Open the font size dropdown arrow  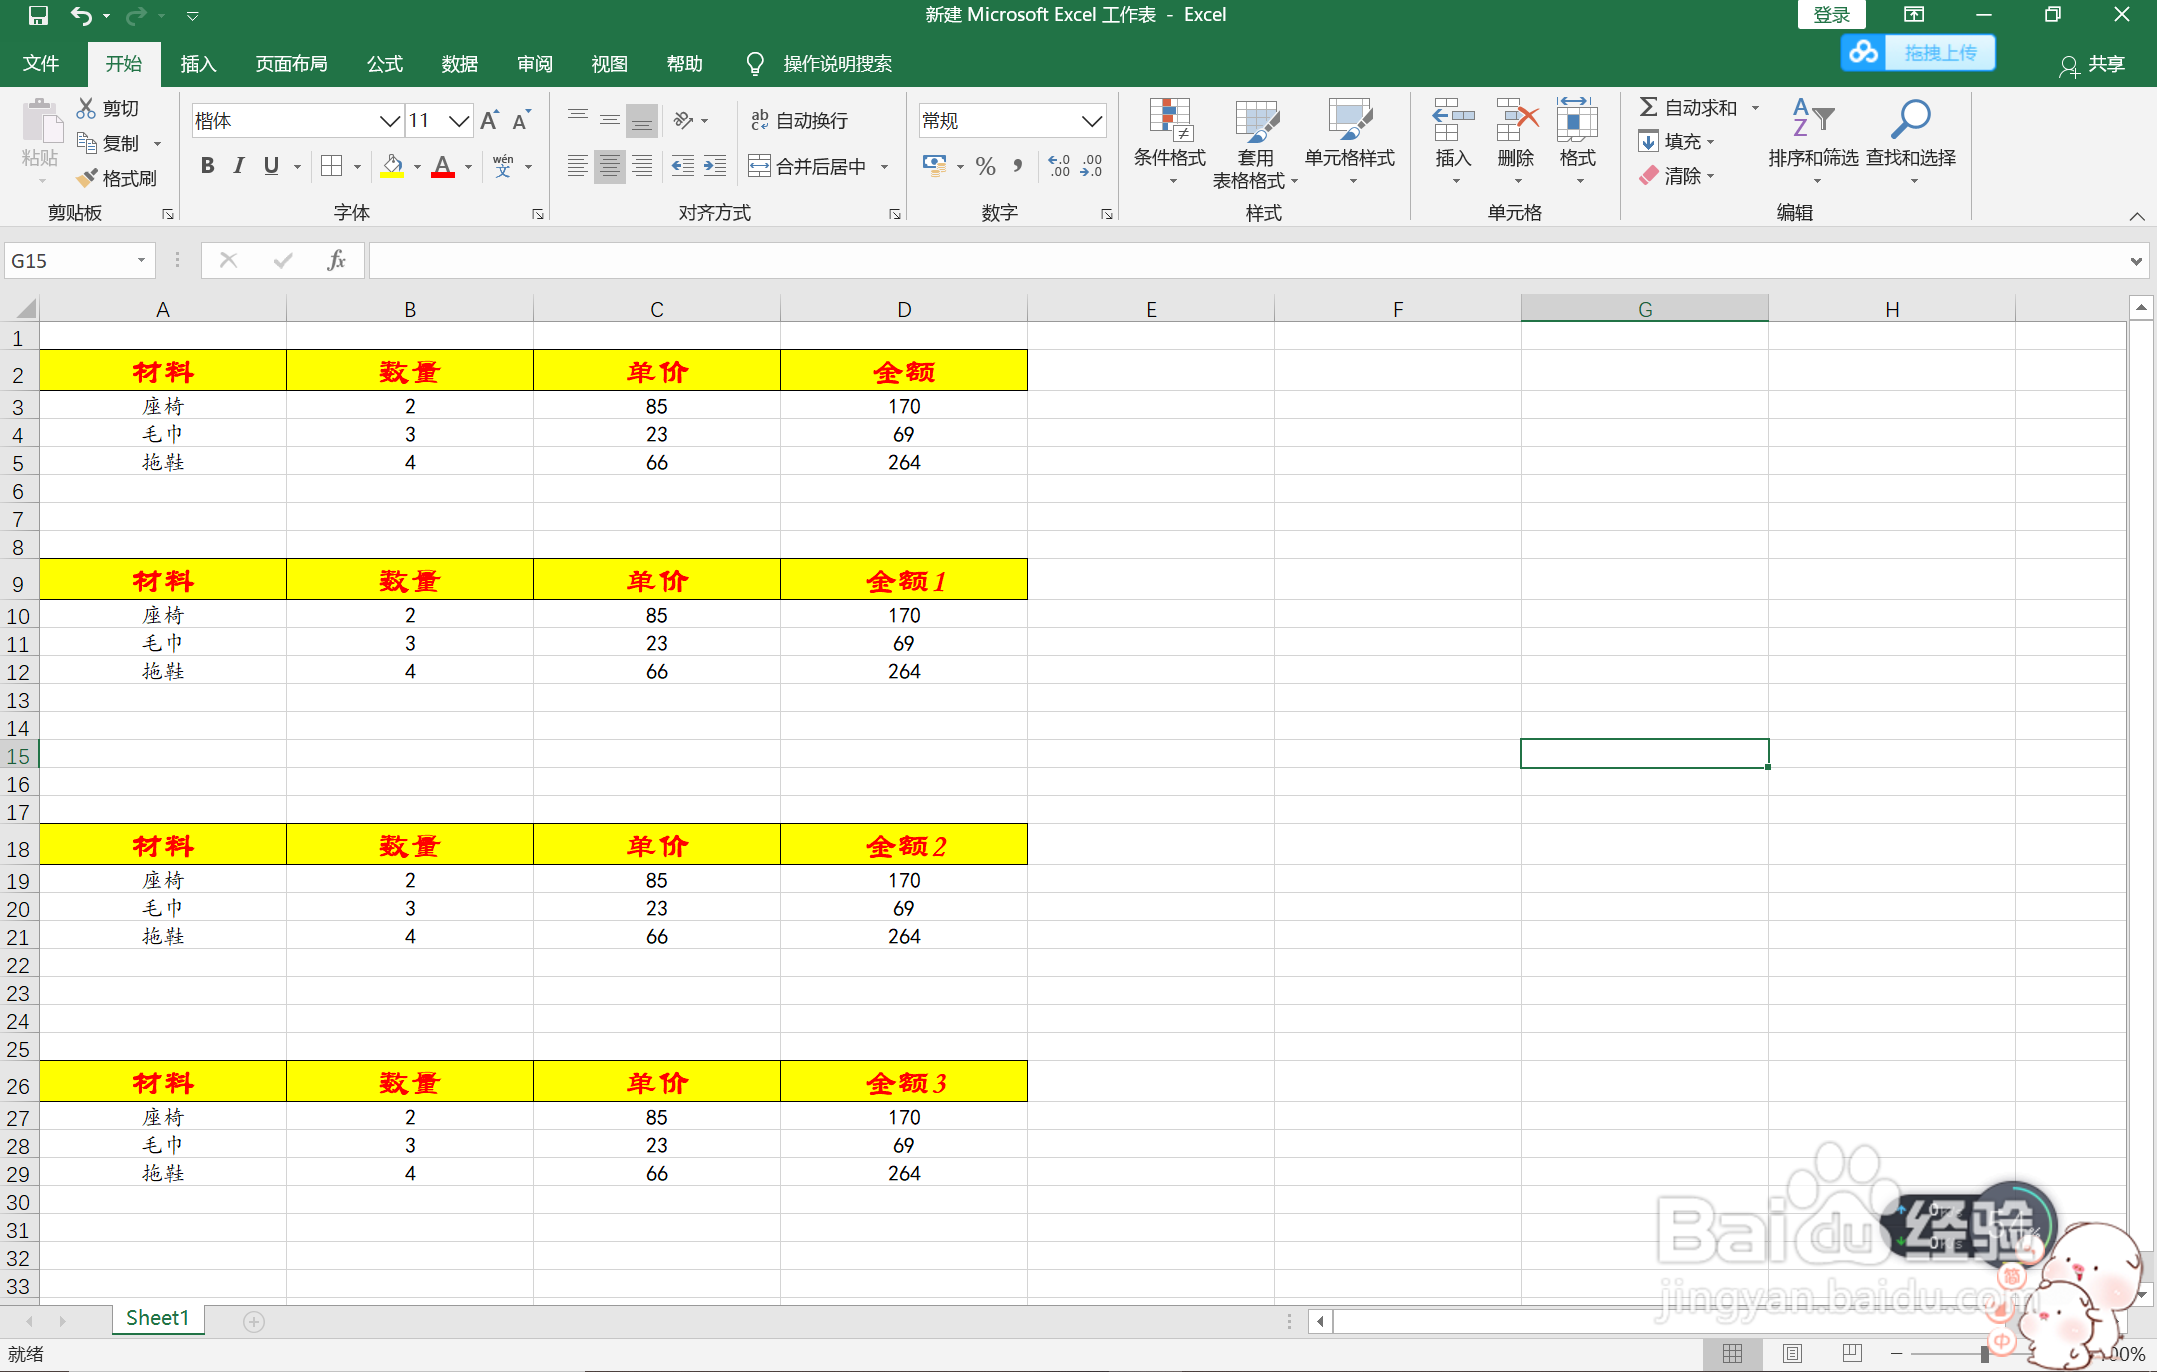click(x=459, y=121)
